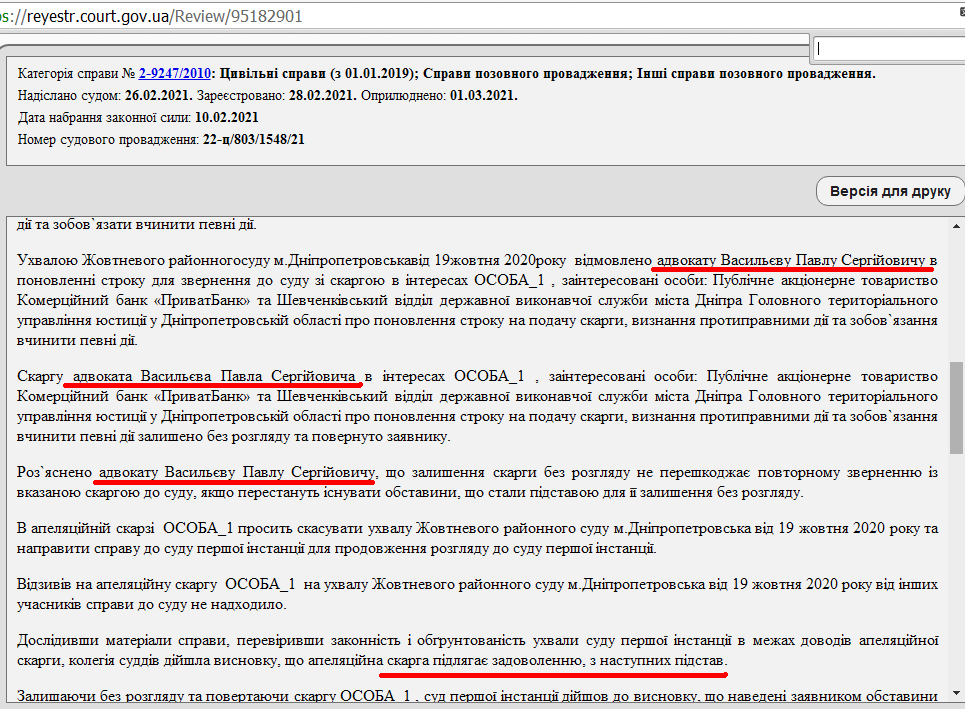
Task: Open case number link 2-9247/2010
Action: pyautogui.click(x=175, y=73)
